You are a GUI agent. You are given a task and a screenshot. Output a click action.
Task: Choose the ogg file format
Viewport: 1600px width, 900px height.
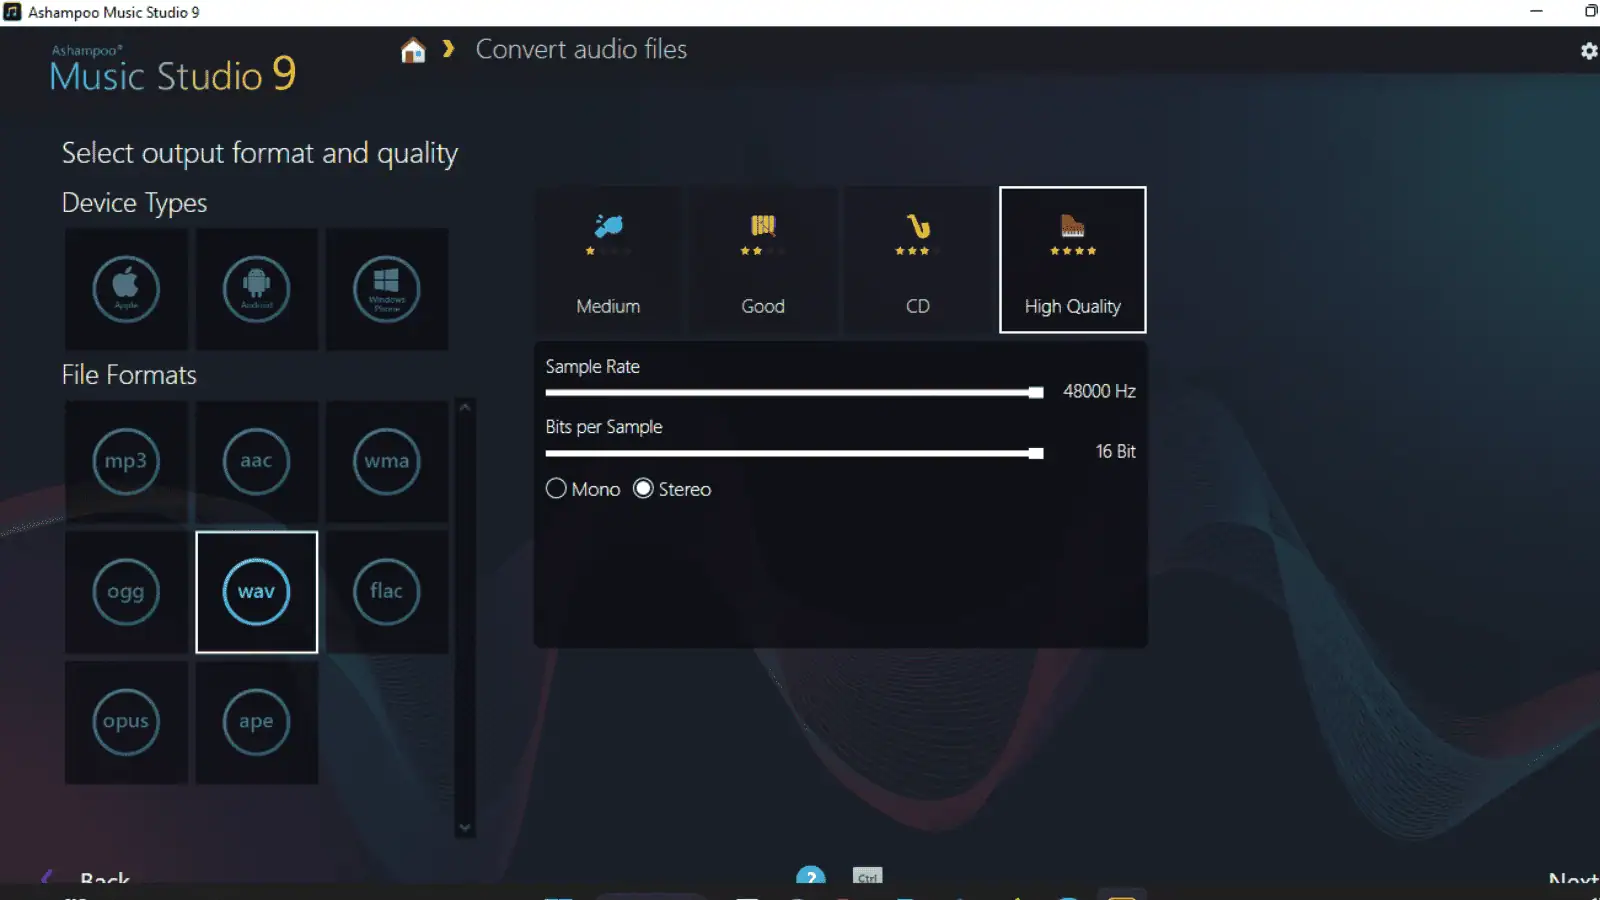[126, 592]
